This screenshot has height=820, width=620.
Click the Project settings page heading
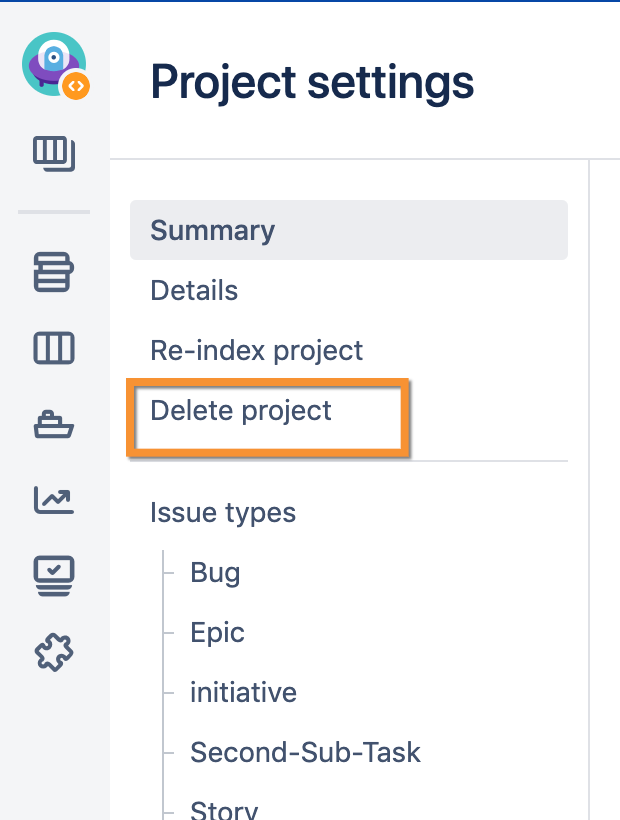(313, 82)
